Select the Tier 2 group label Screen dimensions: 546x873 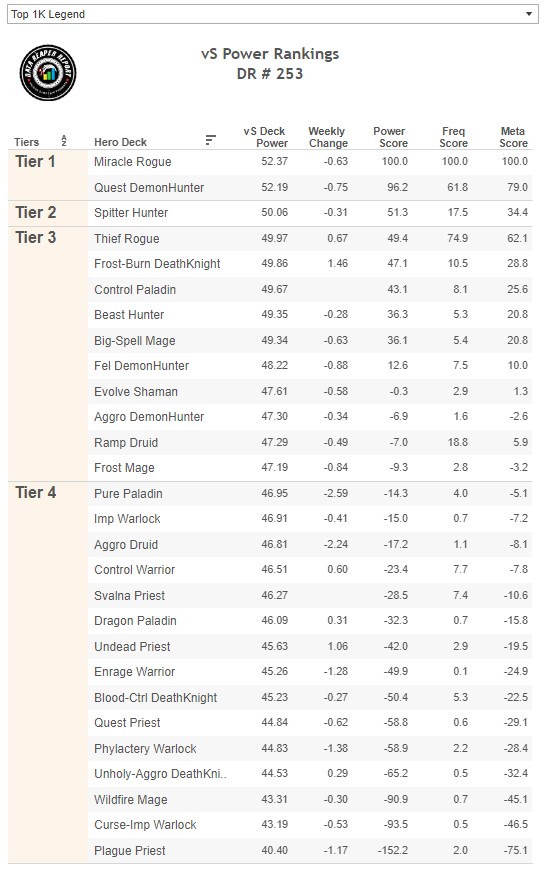[x=36, y=212]
